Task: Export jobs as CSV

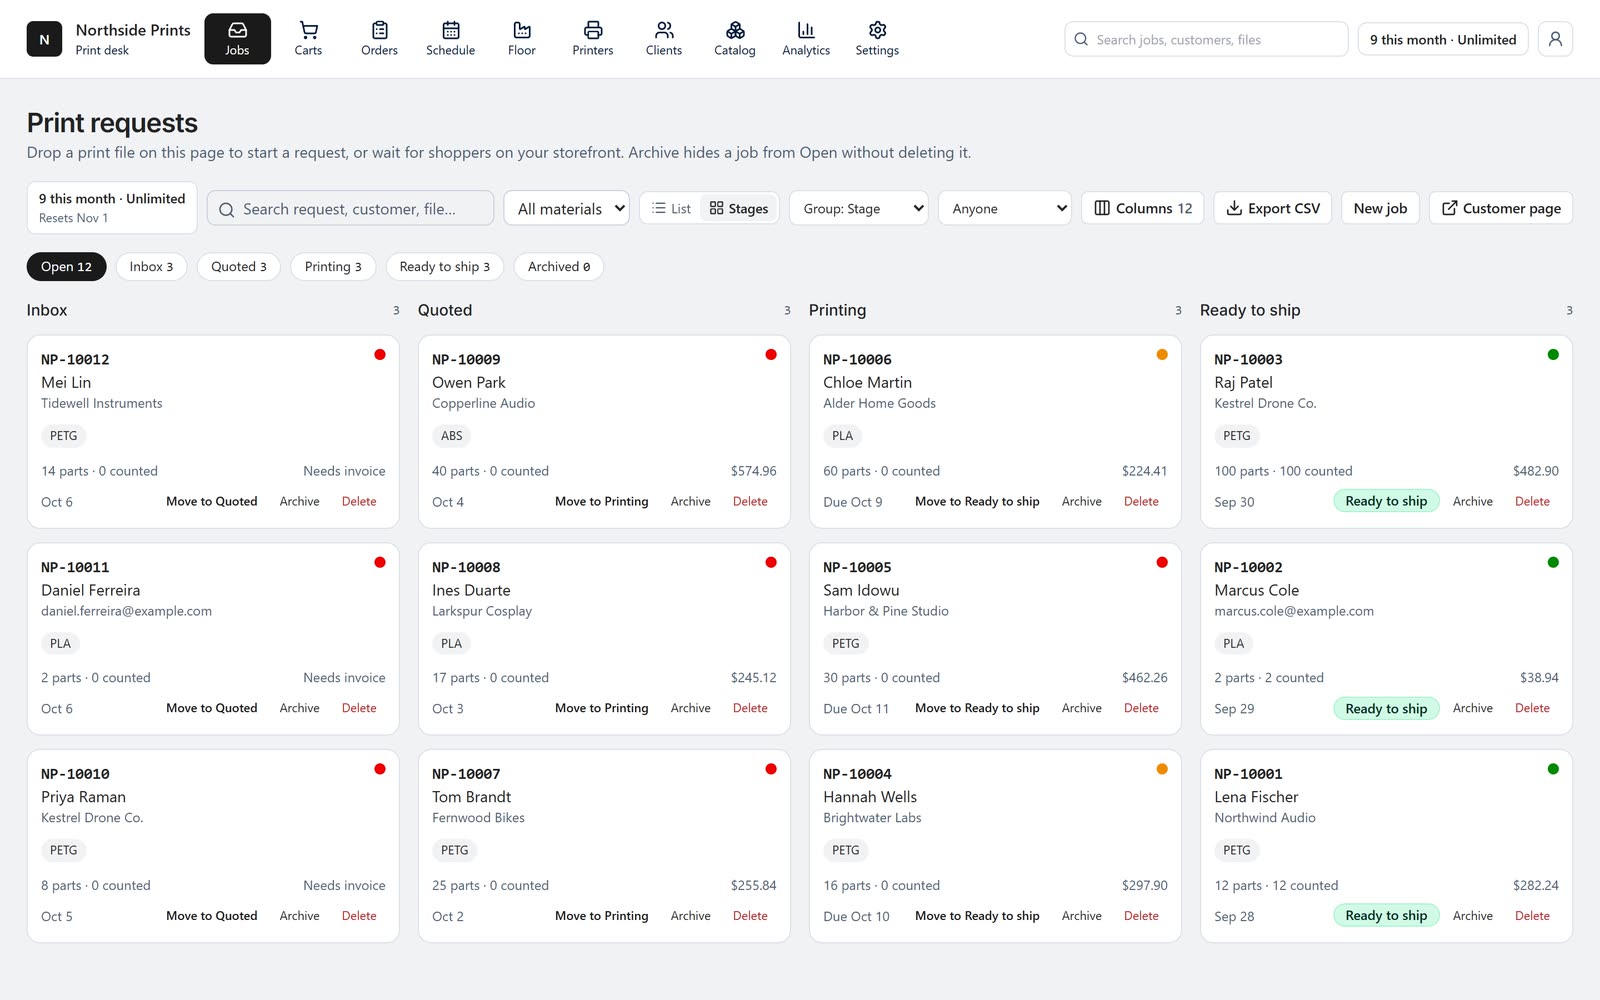Action: pos(1272,208)
